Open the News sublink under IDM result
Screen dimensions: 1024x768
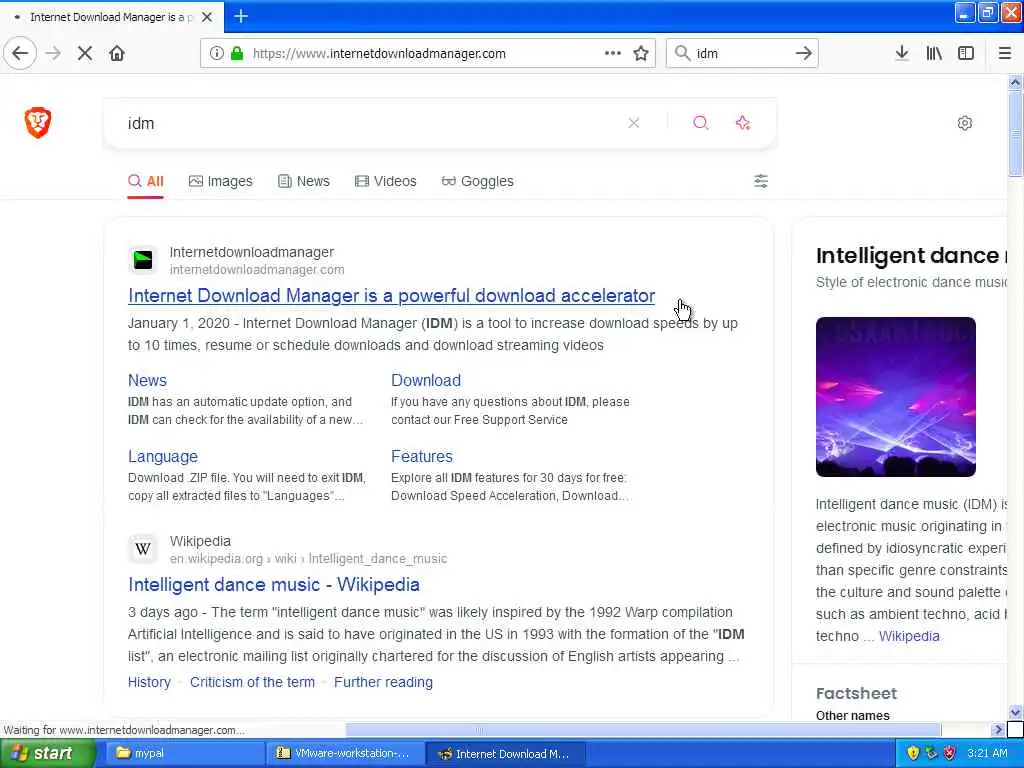[147, 380]
